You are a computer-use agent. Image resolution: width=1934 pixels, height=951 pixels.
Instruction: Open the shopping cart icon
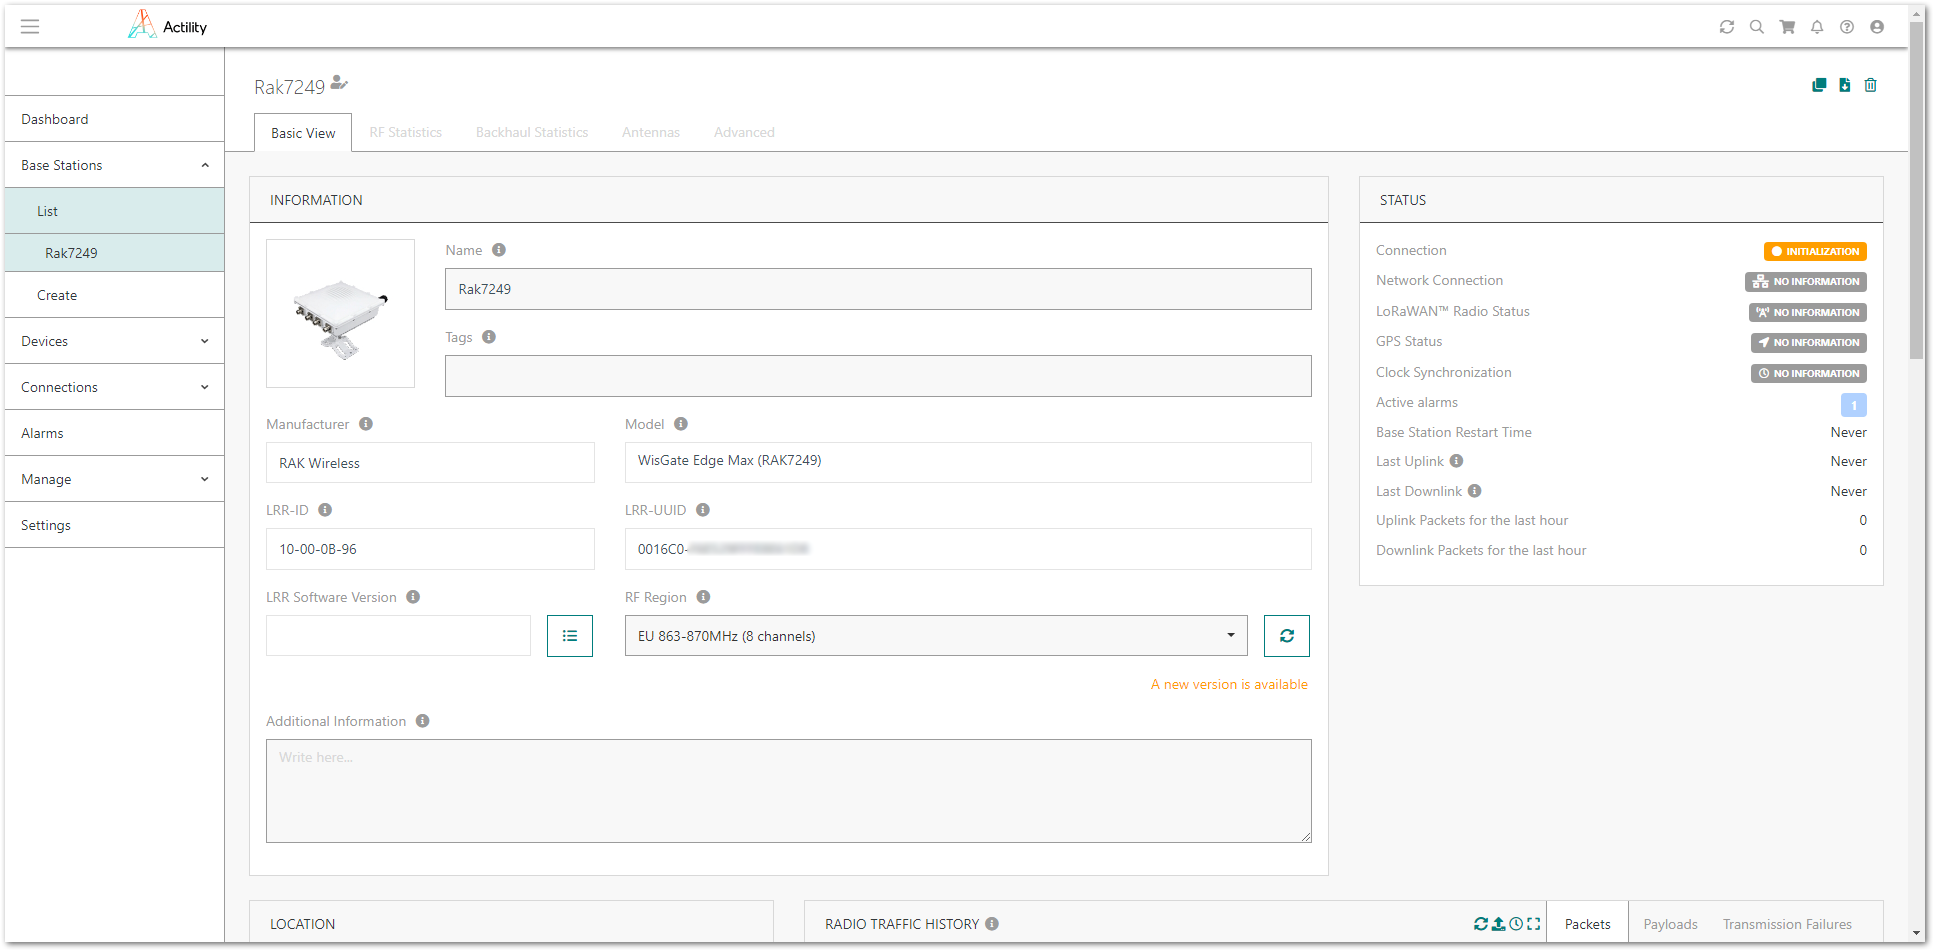tap(1787, 27)
